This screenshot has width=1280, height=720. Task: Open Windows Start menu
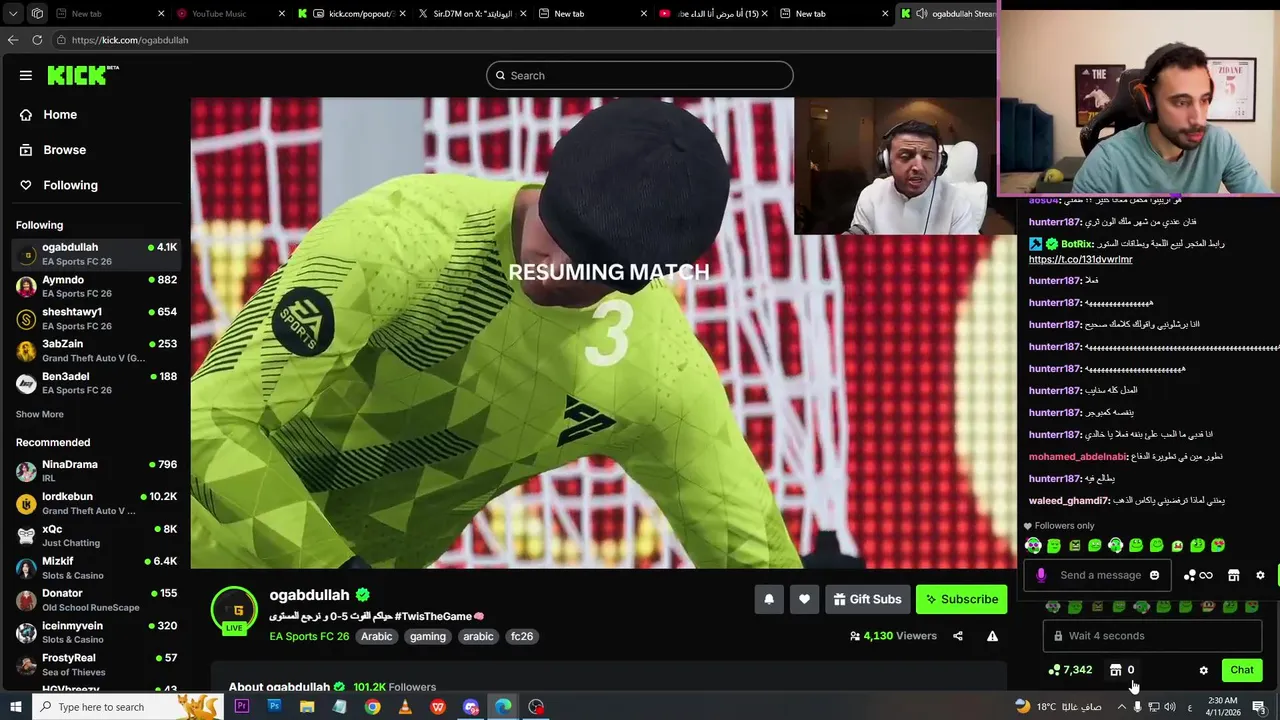(x=15, y=707)
